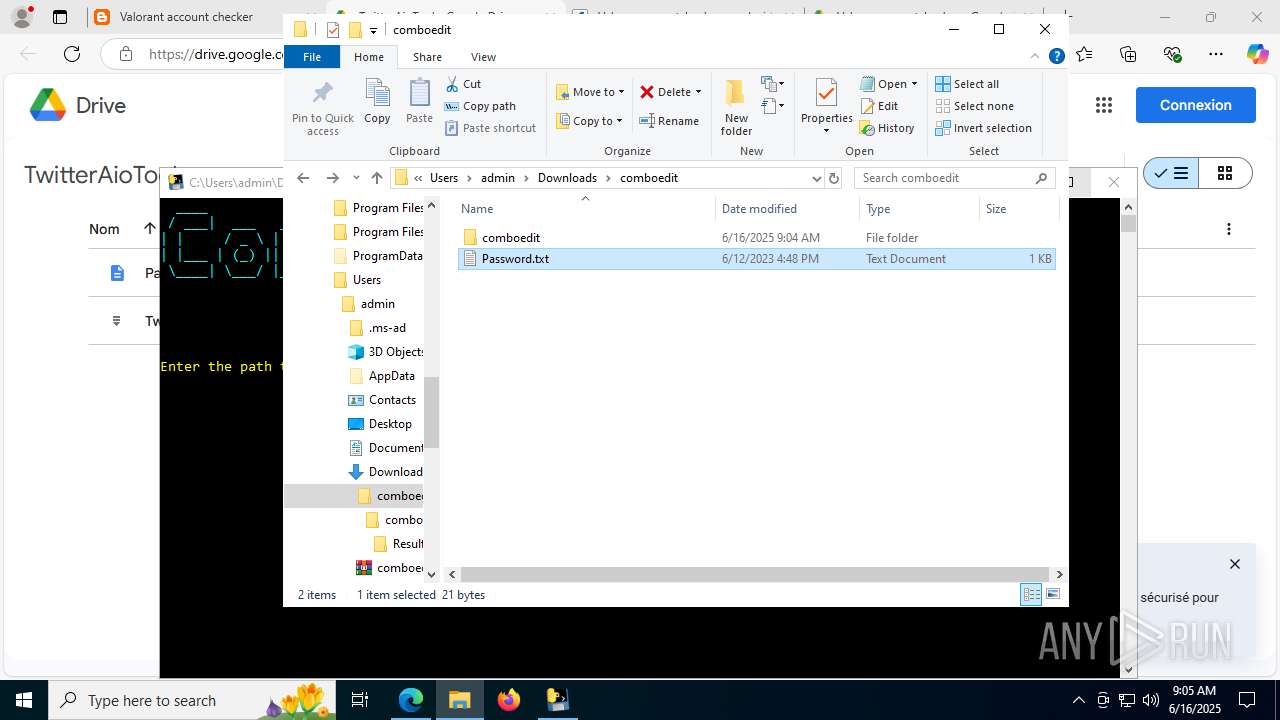Show recent locations dropdown in Explorer

pyautogui.click(x=356, y=178)
